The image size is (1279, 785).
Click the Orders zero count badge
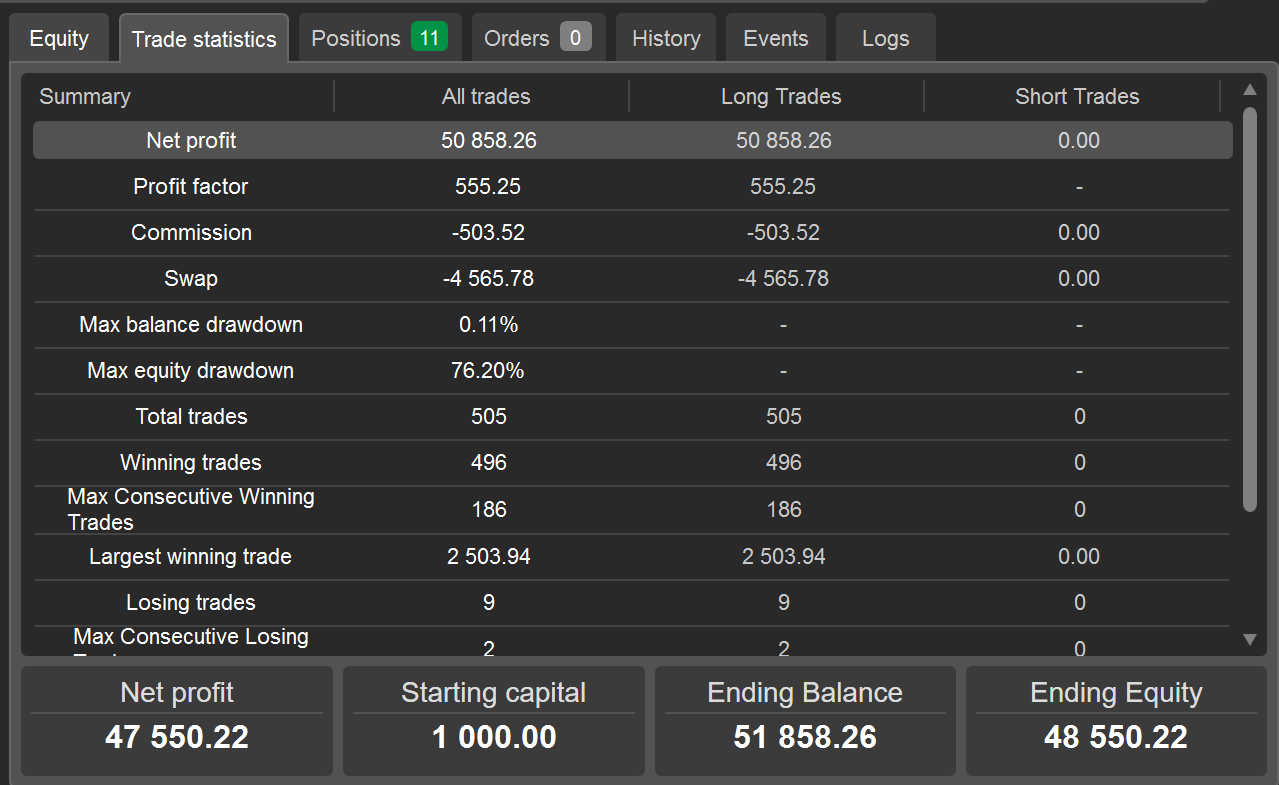[575, 38]
